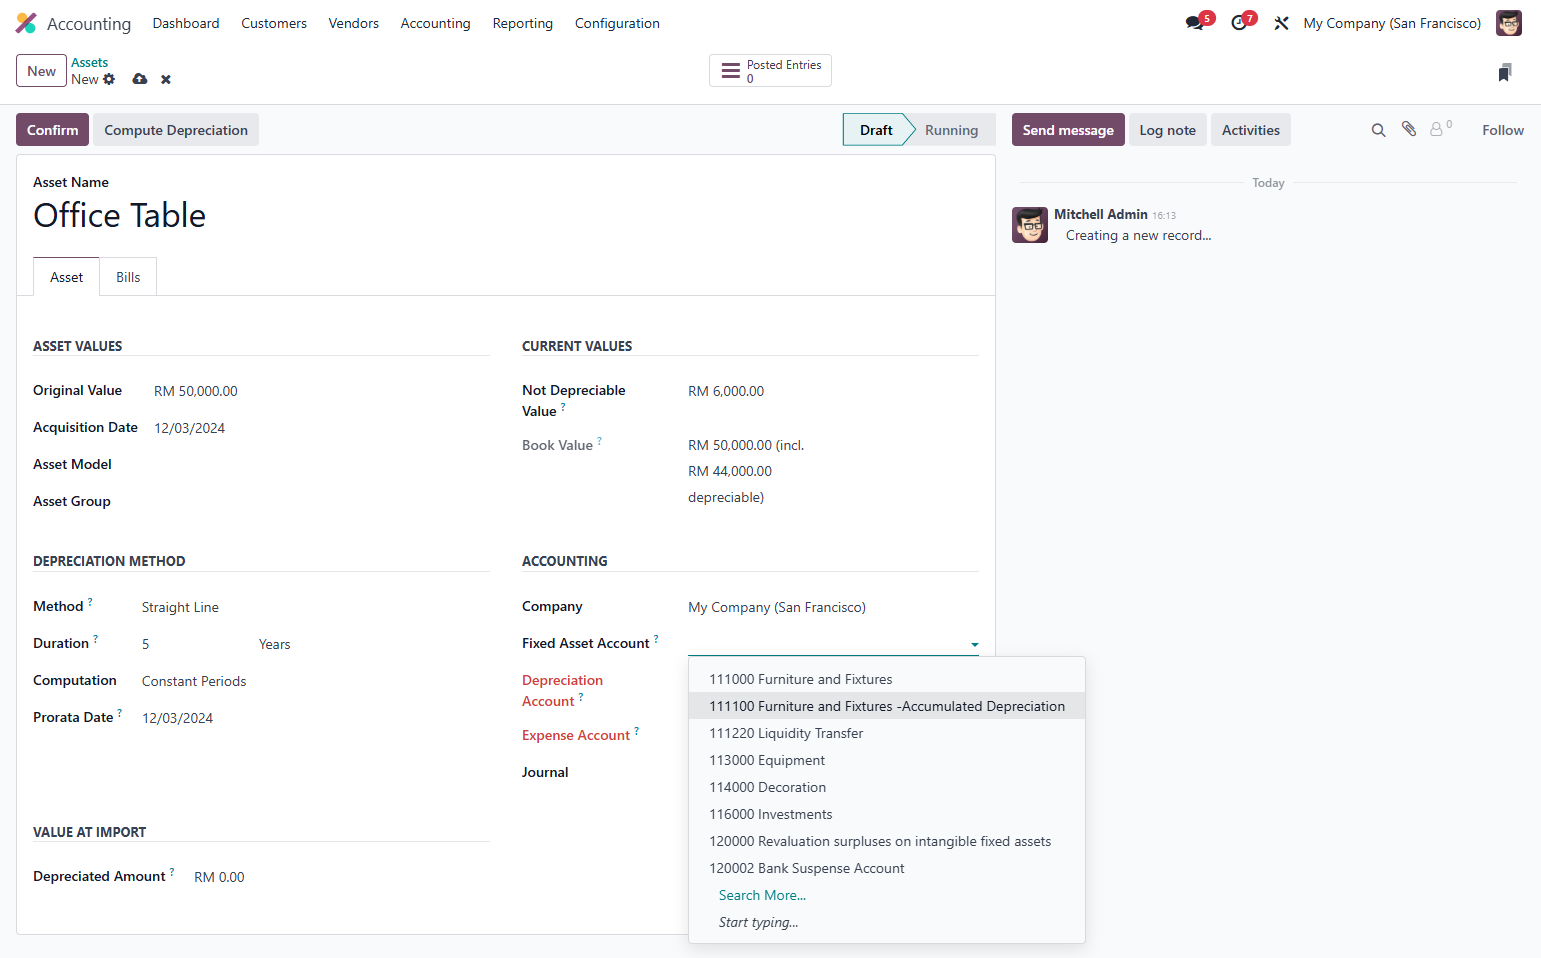The height and width of the screenshot is (958, 1541).
Task: Click the Office Table asset name field
Action: pos(506,216)
